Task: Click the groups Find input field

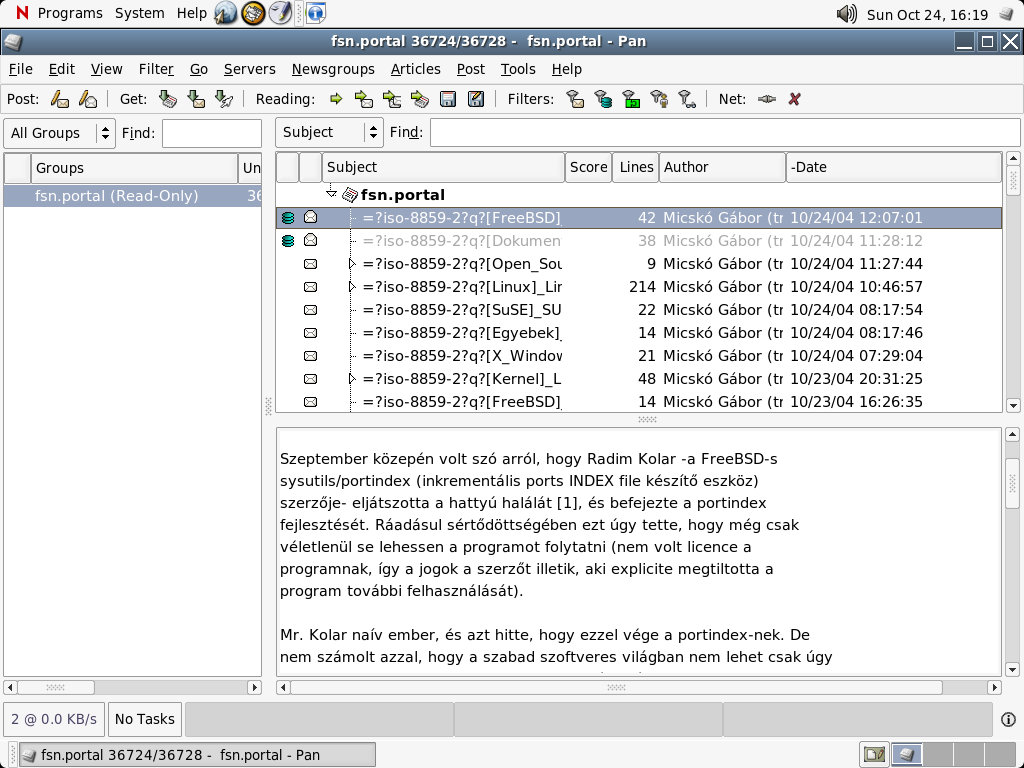Action: coord(212,133)
